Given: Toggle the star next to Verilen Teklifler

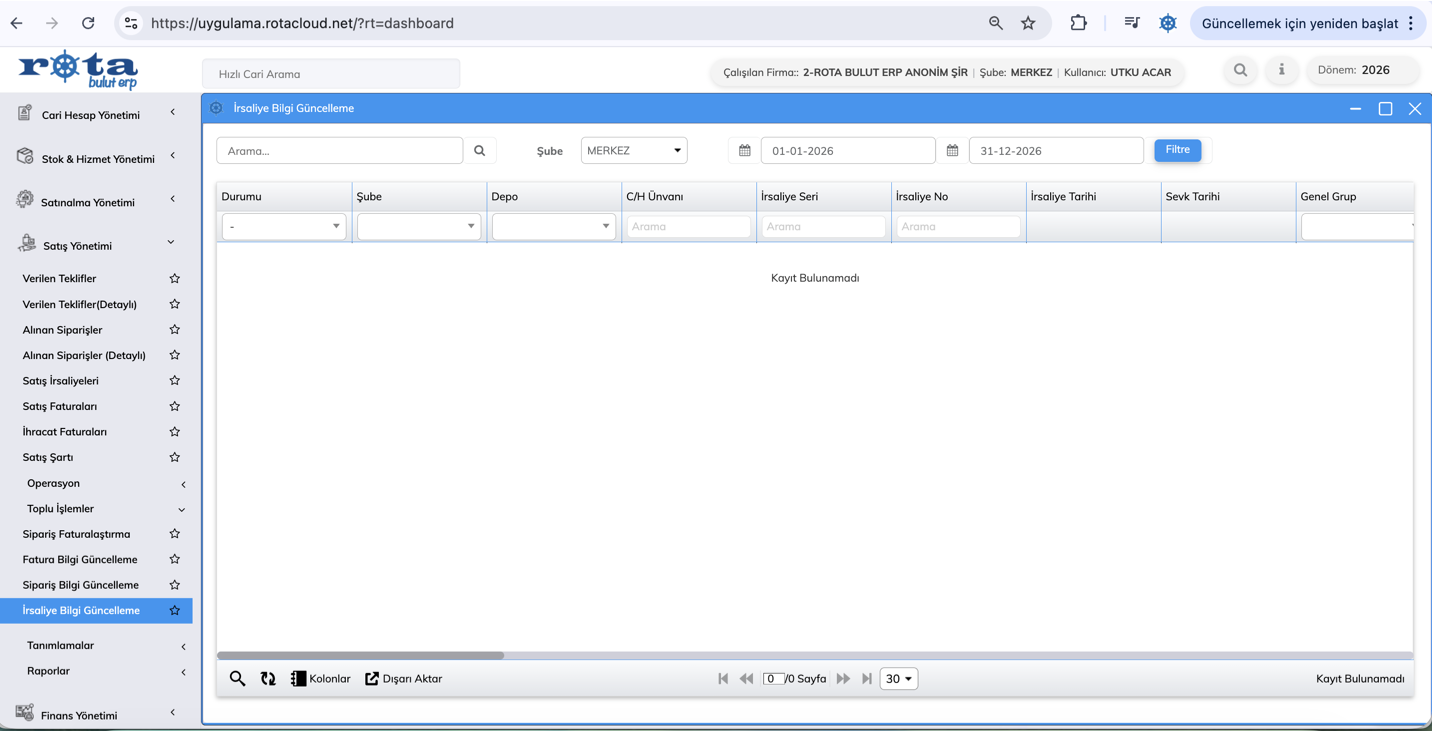Looking at the screenshot, I should pos(175,279).
